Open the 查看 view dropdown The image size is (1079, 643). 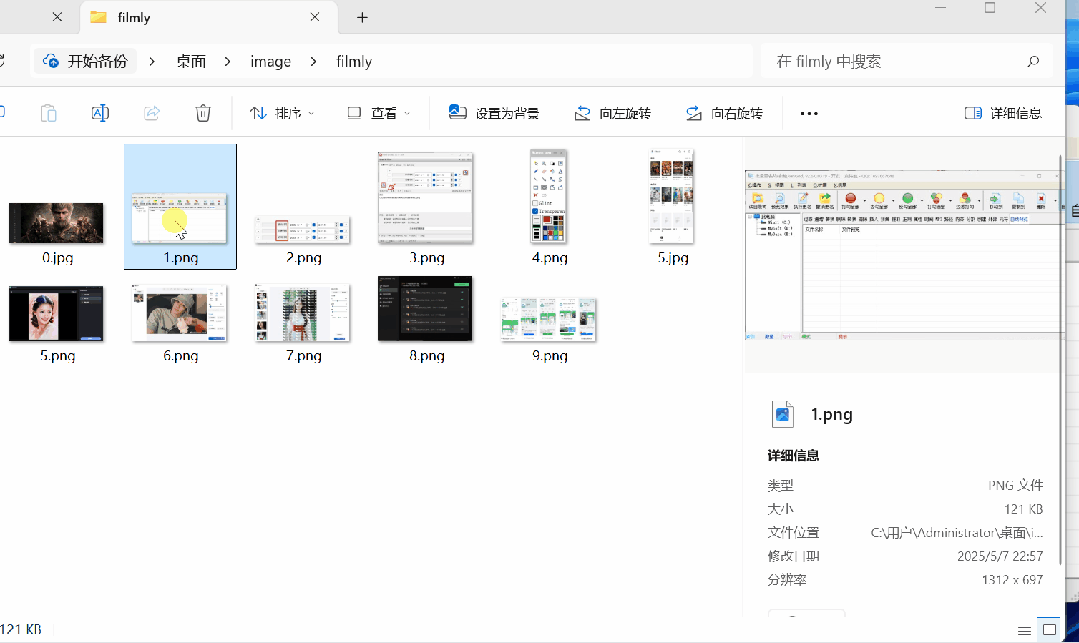tap(378, 112)
